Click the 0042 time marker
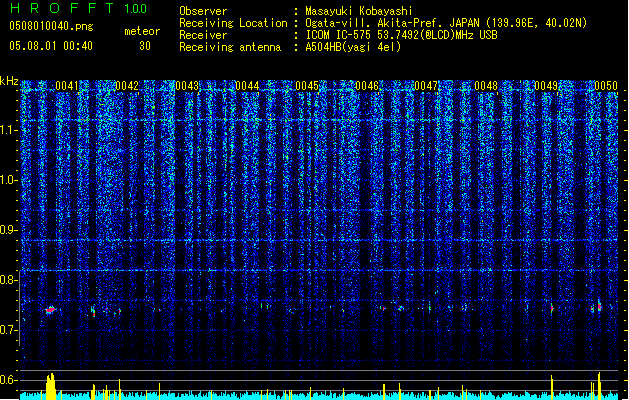Viewport: 629px width, 400px height. coord(127,86)
